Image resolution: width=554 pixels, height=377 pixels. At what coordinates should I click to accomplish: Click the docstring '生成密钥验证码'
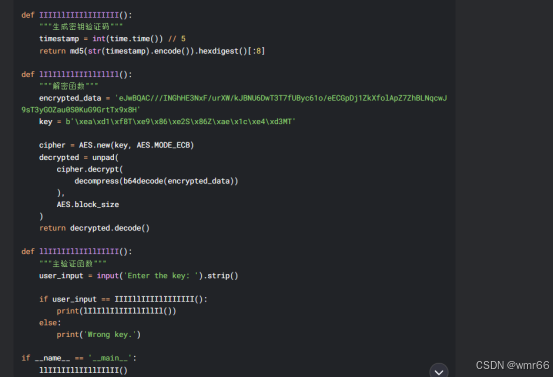pos(81,26)
